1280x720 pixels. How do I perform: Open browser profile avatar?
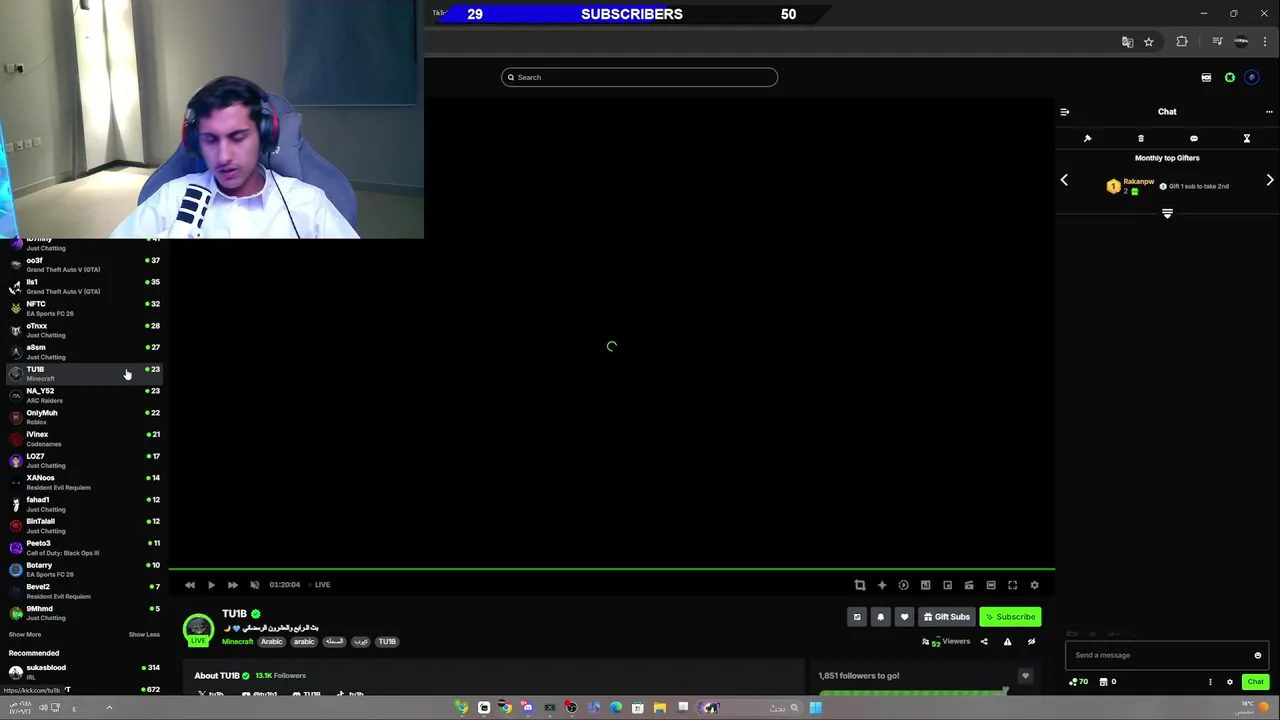click(1241, 42)
